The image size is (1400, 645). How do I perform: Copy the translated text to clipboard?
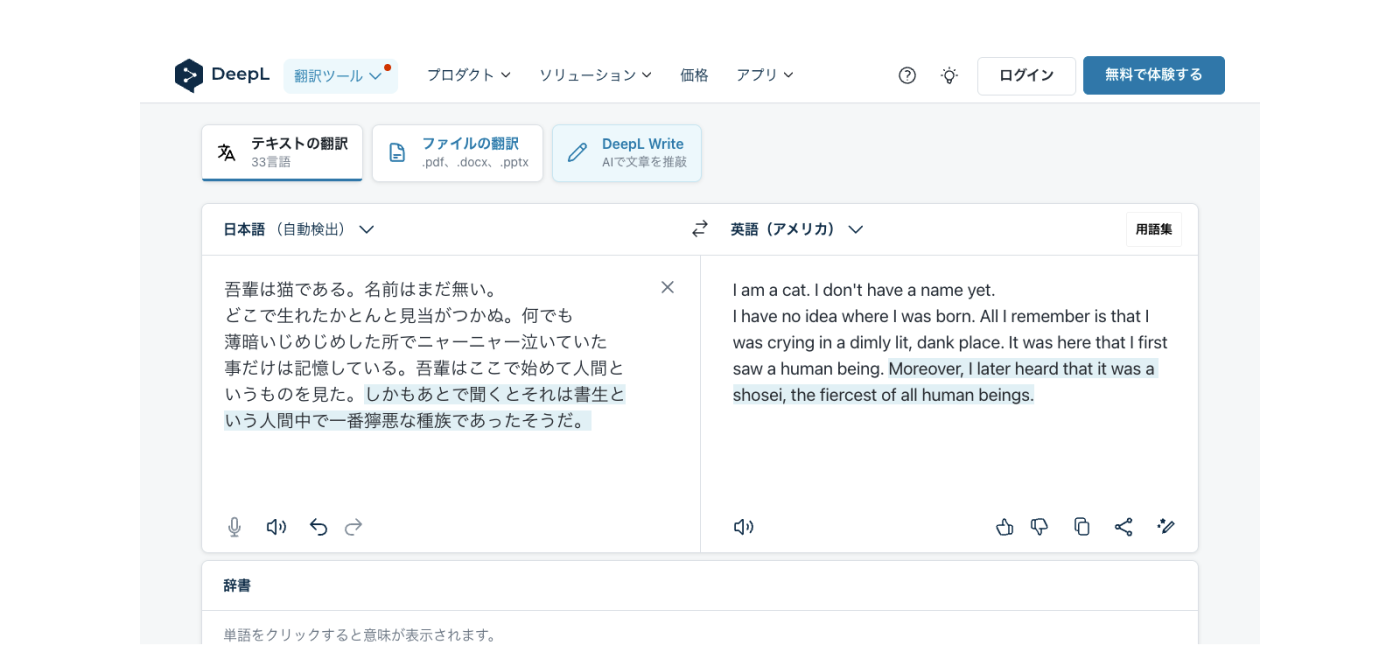pyautogui.click(x=1081, y=527)
